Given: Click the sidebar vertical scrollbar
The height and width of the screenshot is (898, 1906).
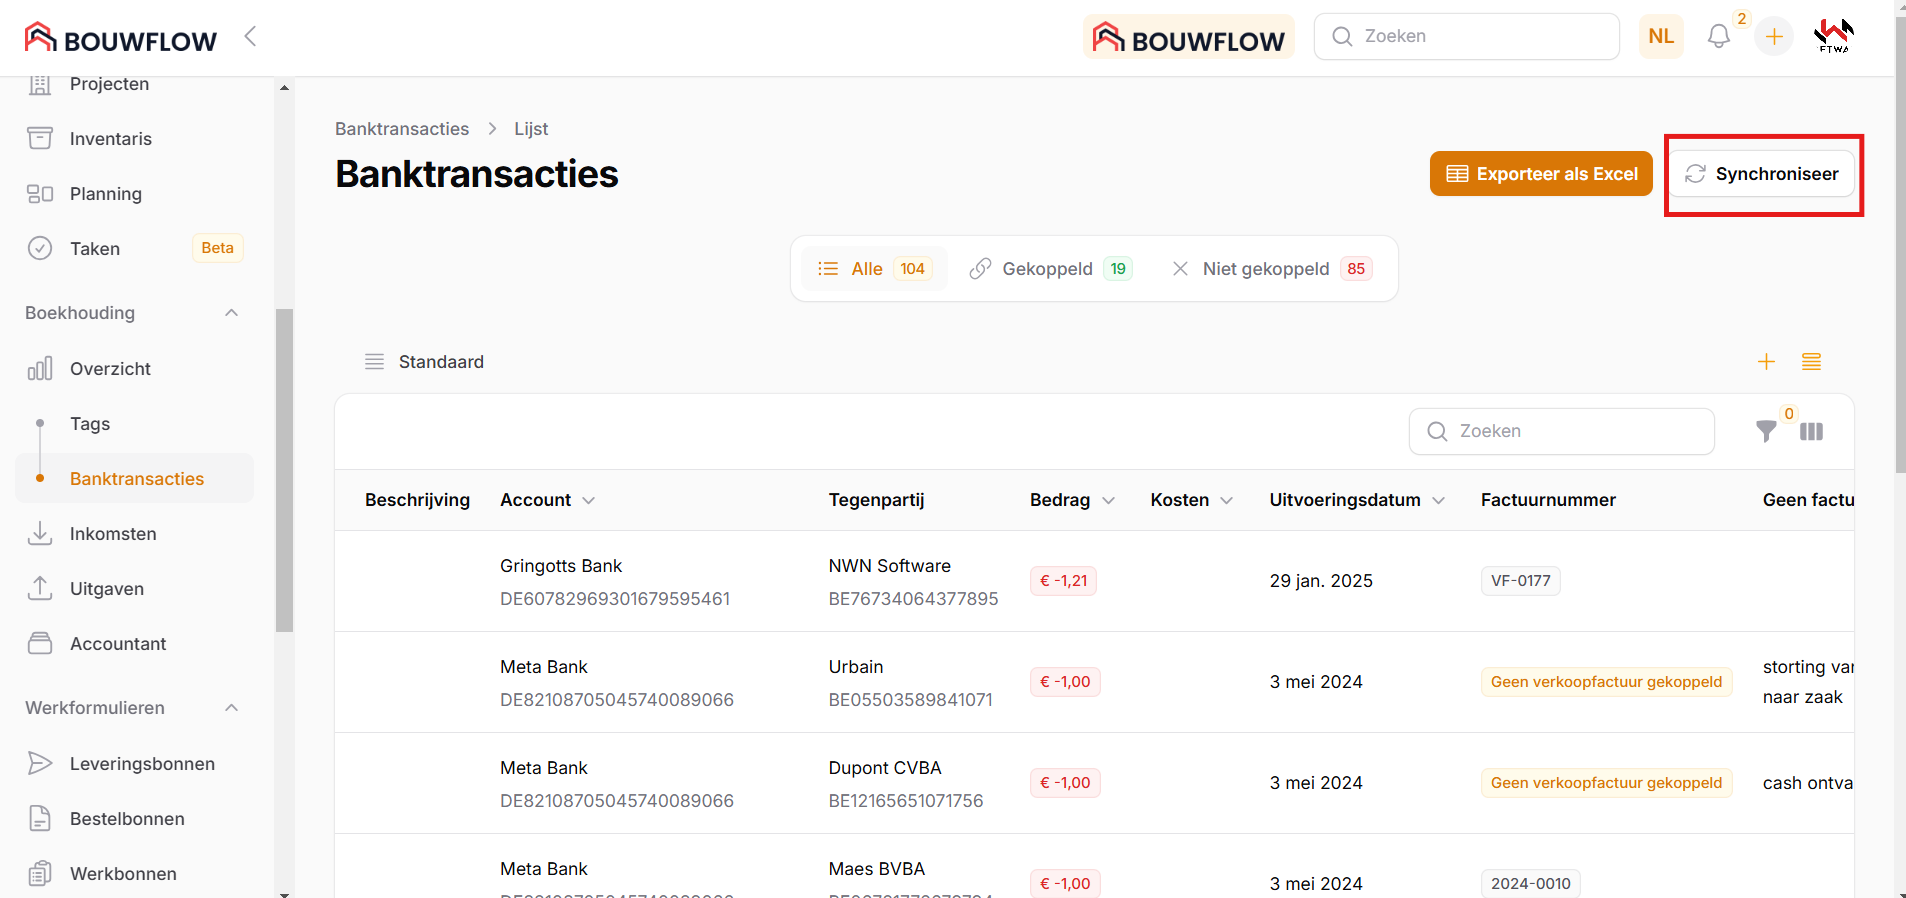Looking at the screenshot, I should pyautogui.click(x=284, y=470).
